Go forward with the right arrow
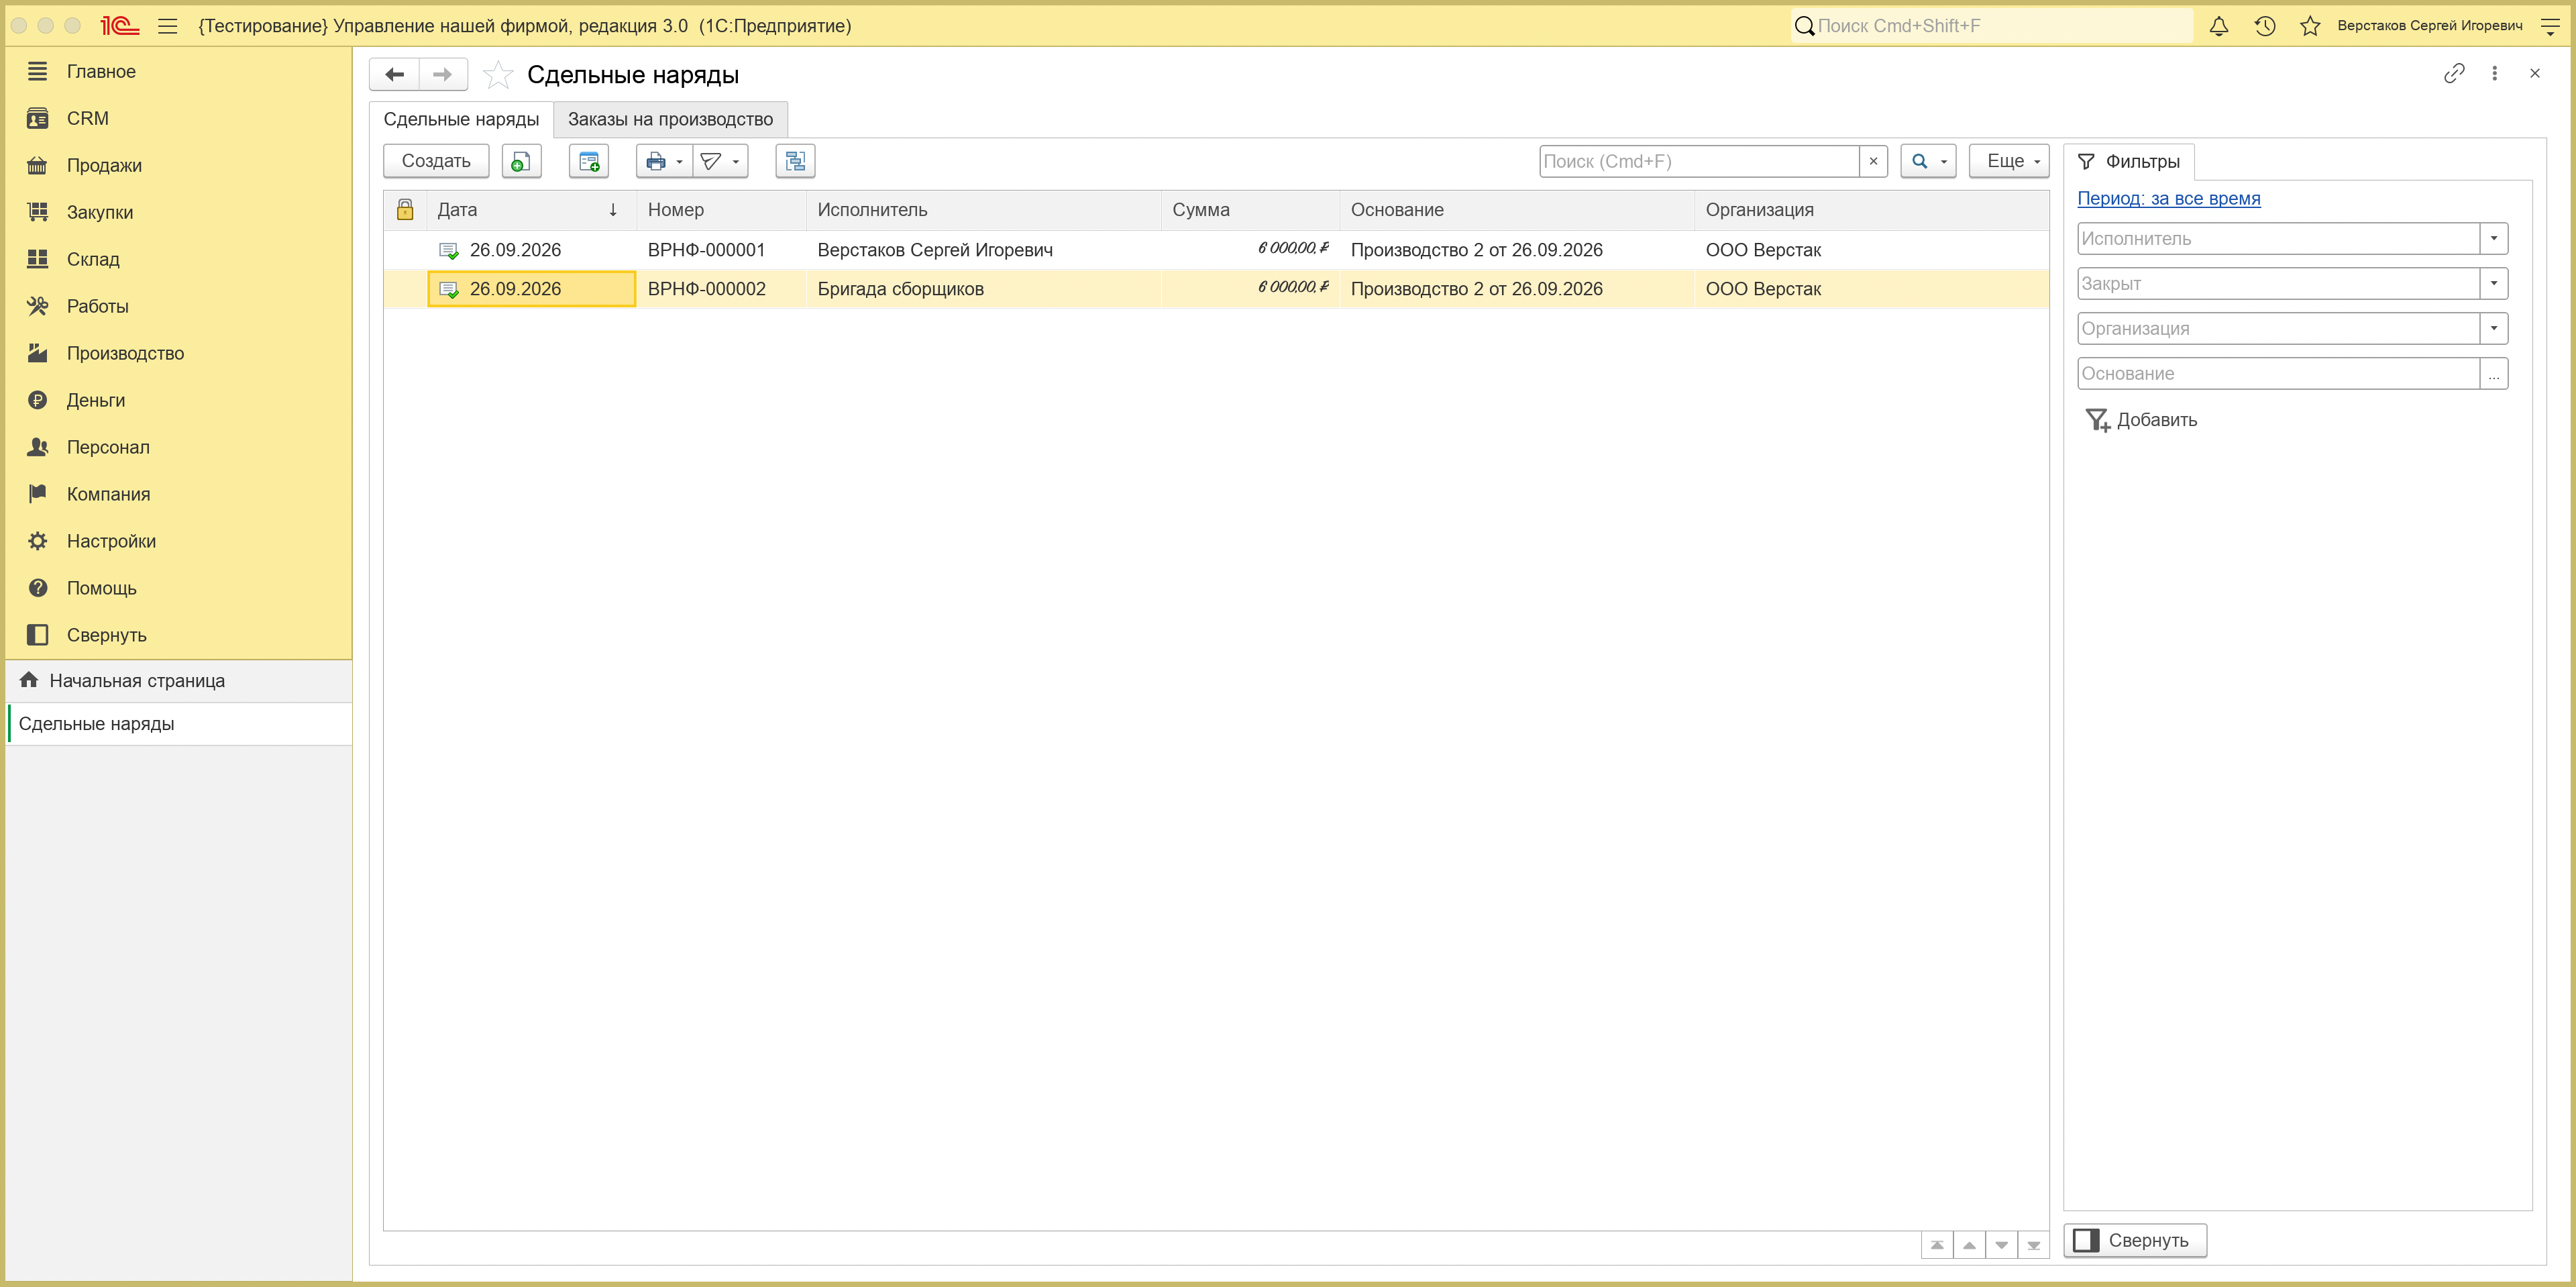 (443, 74)
